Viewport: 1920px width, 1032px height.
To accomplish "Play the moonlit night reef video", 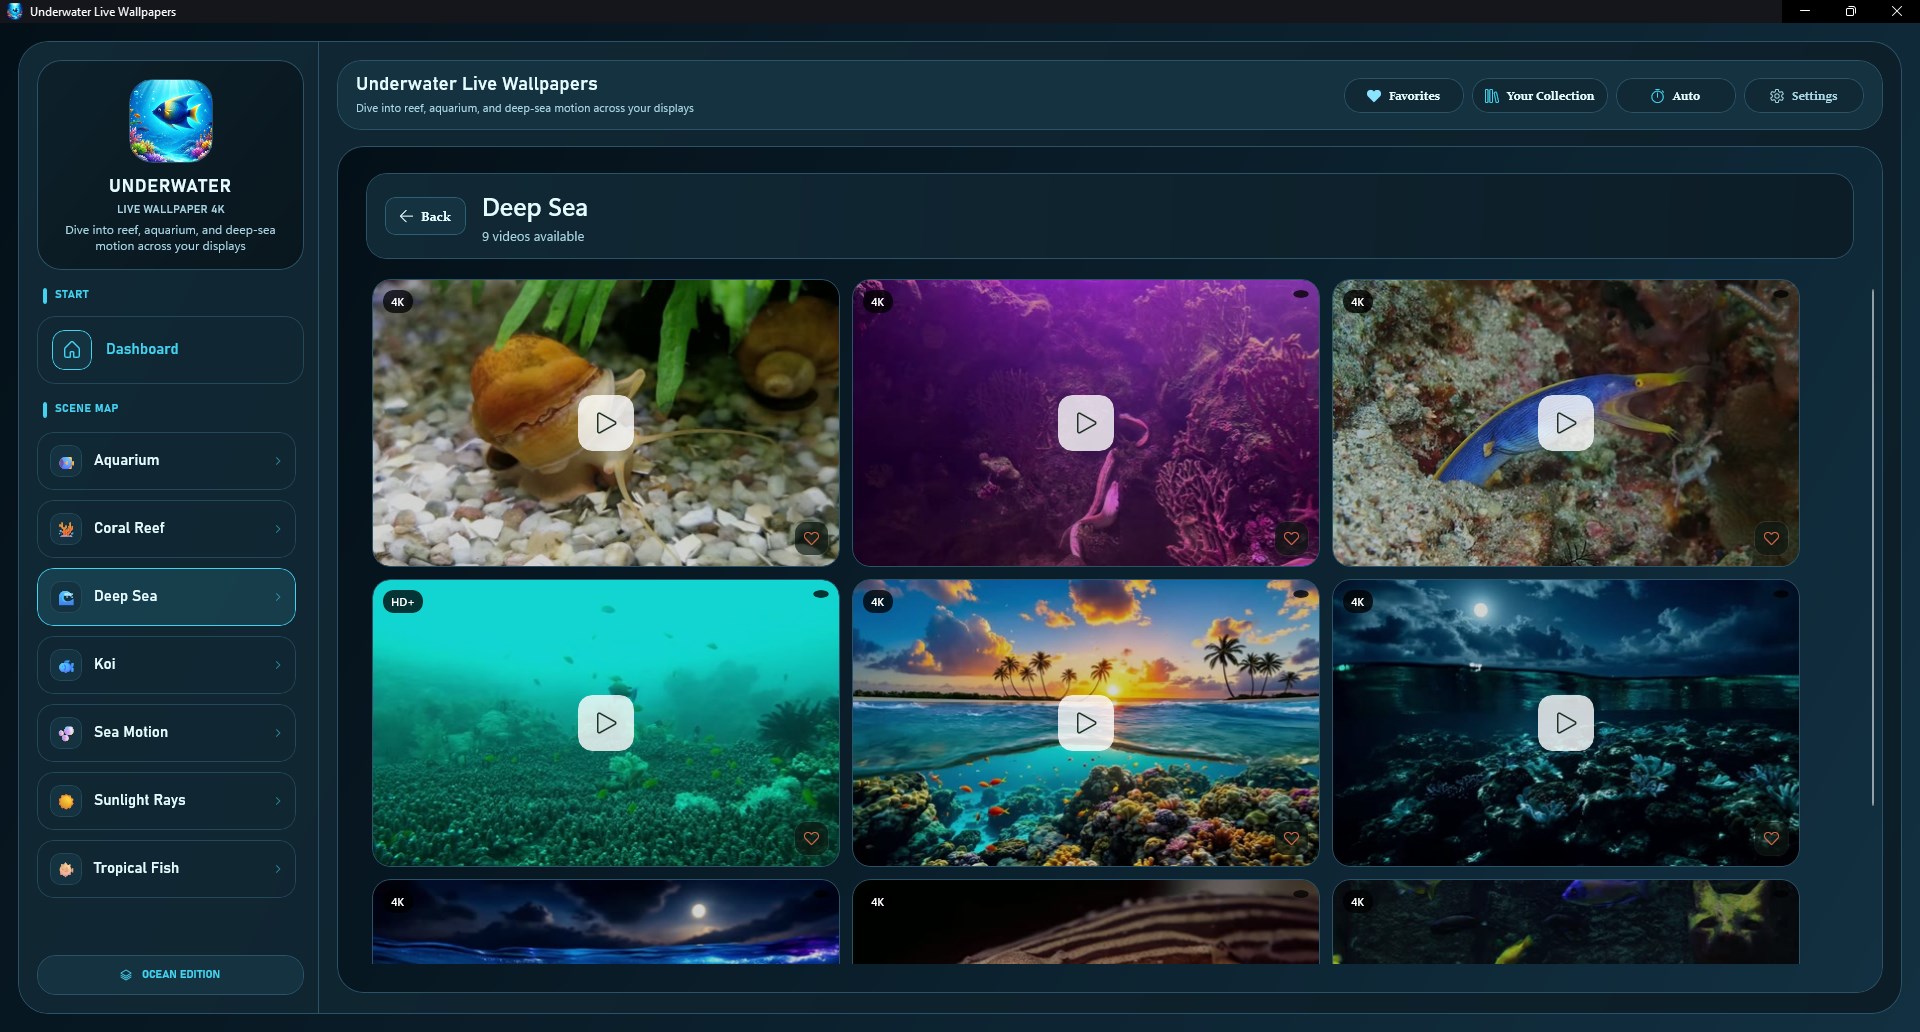I will [x=1566, y=723].
